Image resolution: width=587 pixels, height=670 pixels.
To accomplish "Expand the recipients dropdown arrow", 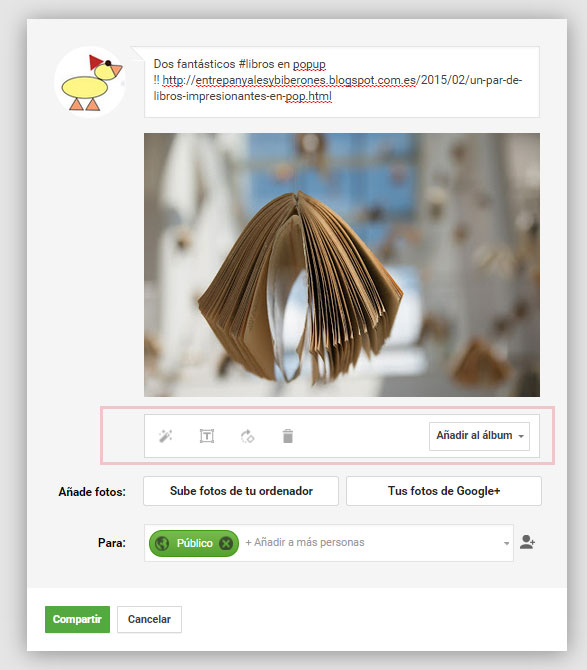I will (506, 543).
